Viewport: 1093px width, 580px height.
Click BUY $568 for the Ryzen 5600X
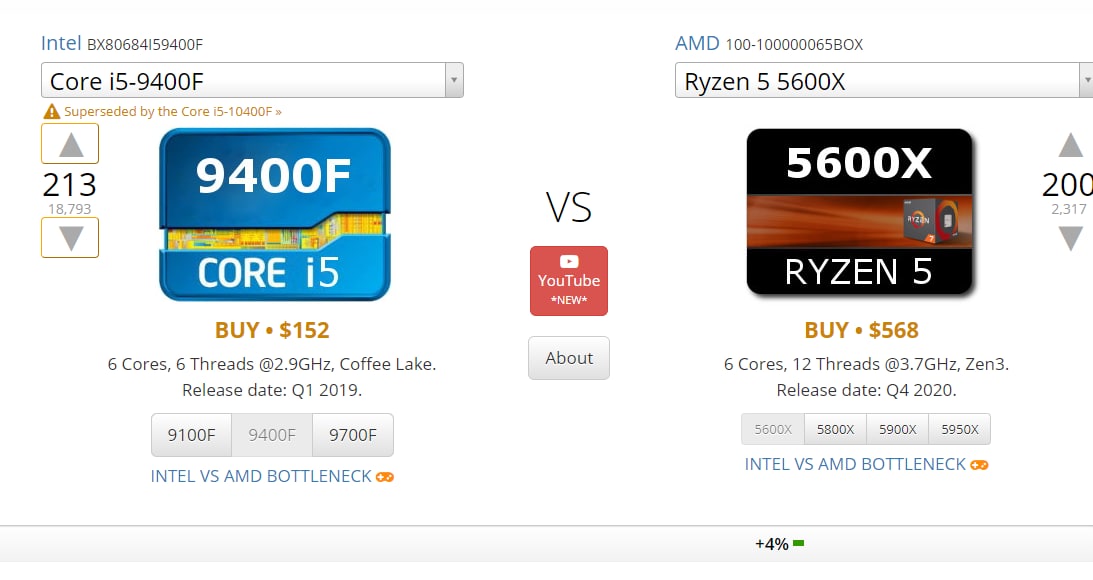point(862,330)
